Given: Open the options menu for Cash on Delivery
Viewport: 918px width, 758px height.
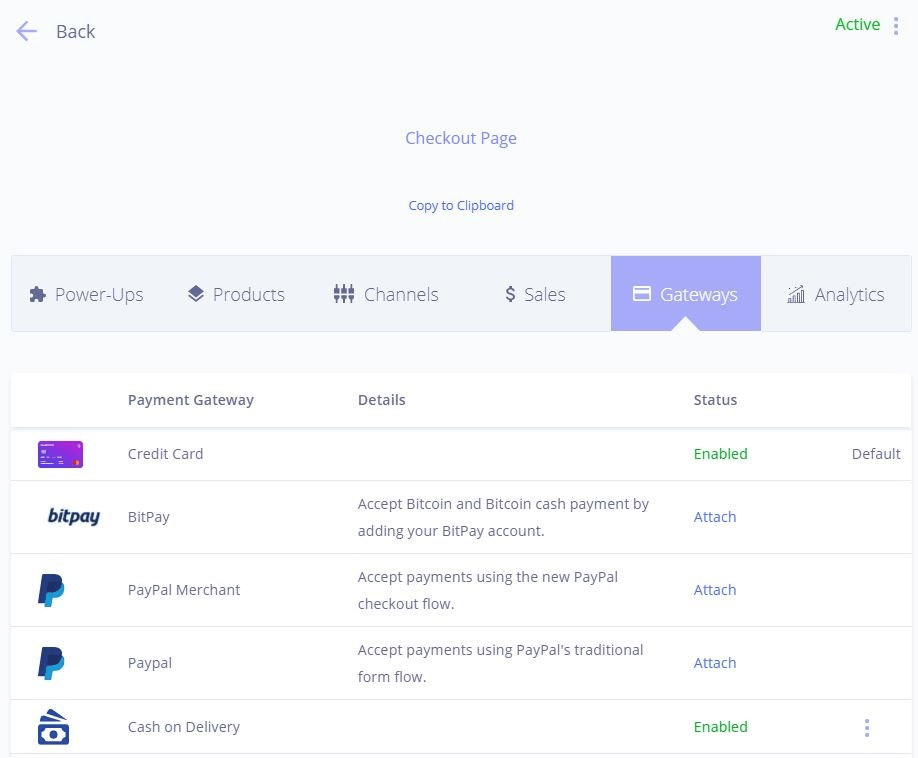Looking at the screenshot, I should click(866, 727).
